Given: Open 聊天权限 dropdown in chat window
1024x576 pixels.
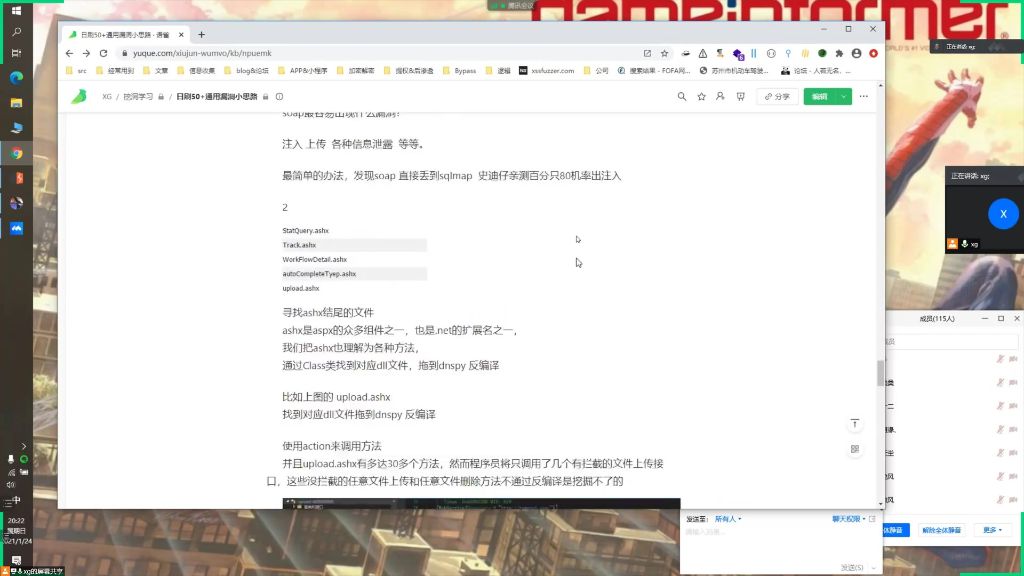Looking at the screenshot, I should [848, 519].
